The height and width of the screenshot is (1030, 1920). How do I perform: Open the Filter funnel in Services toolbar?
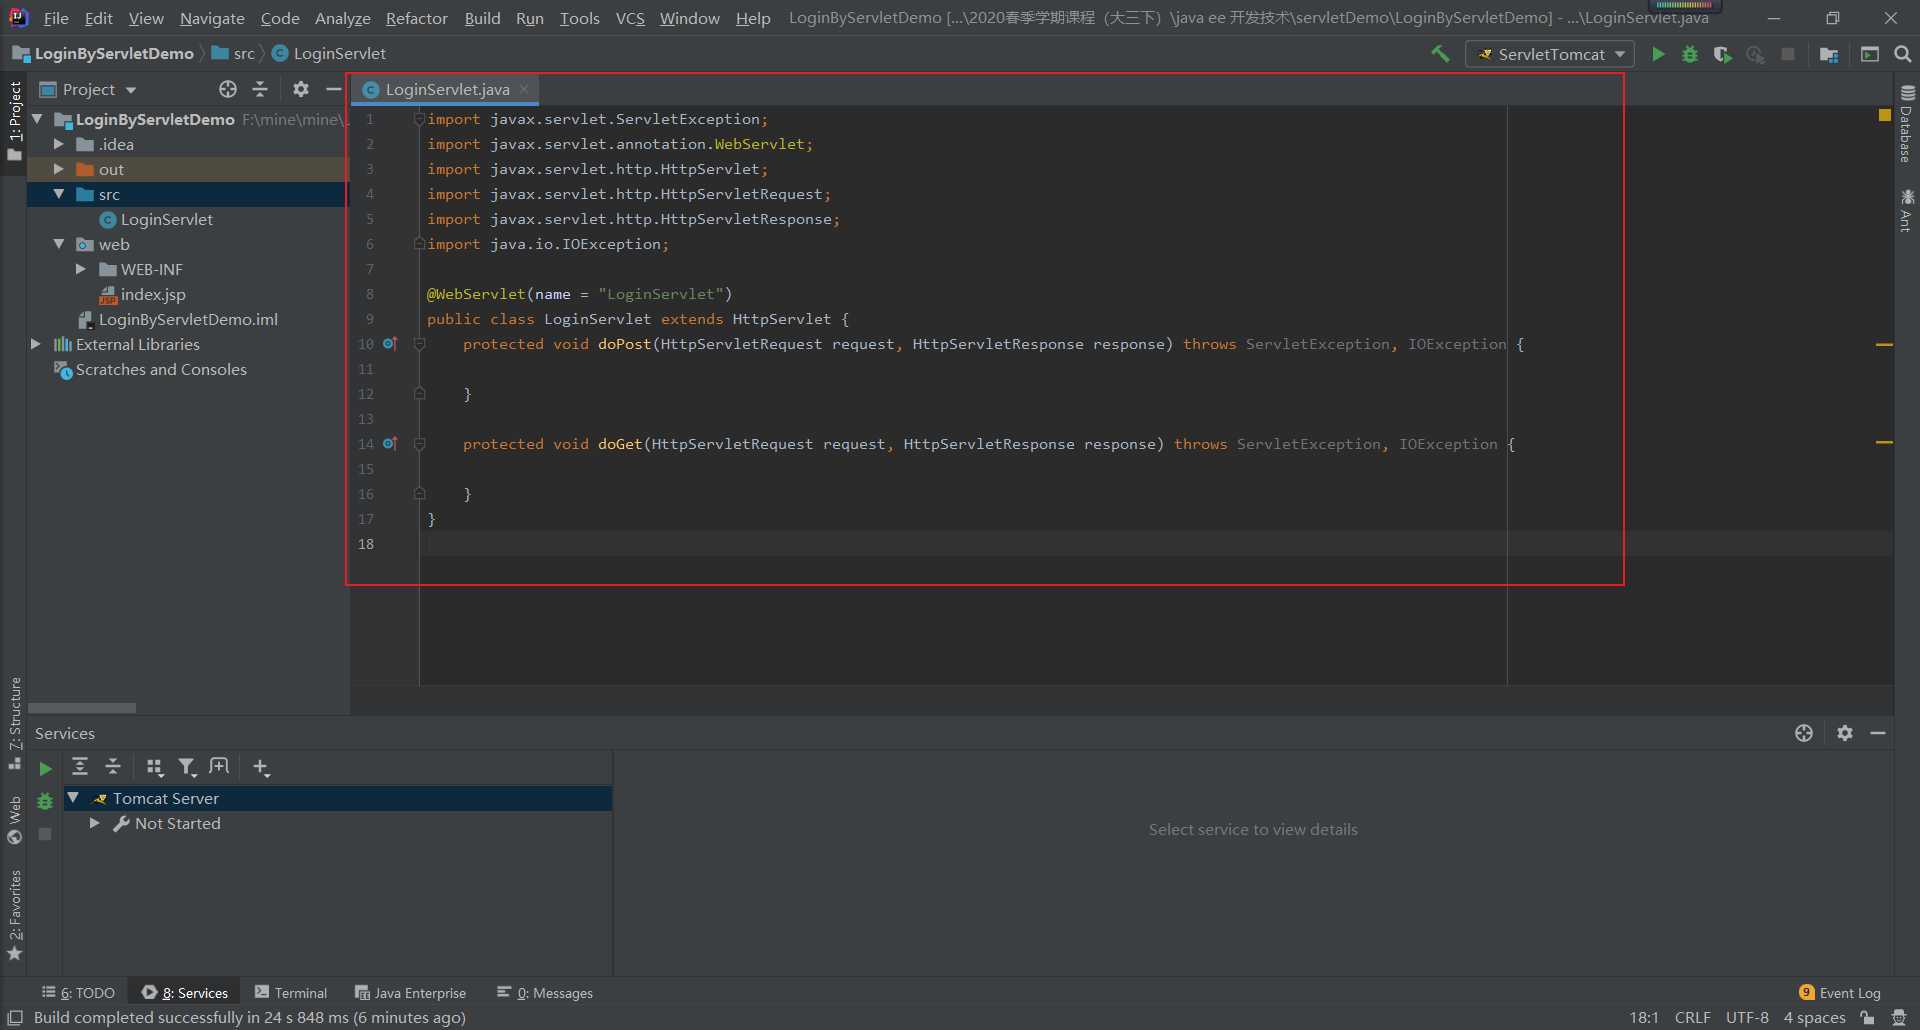(x=187, y=767)
